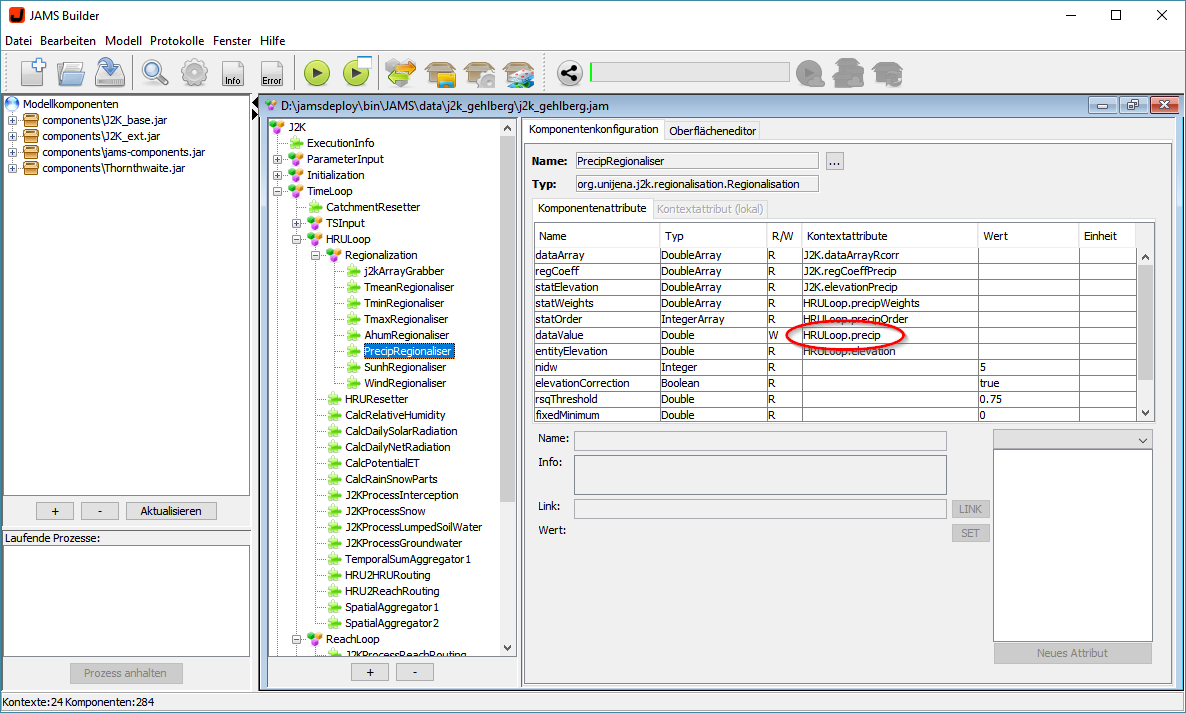Open the Hilfe menu

273,41
